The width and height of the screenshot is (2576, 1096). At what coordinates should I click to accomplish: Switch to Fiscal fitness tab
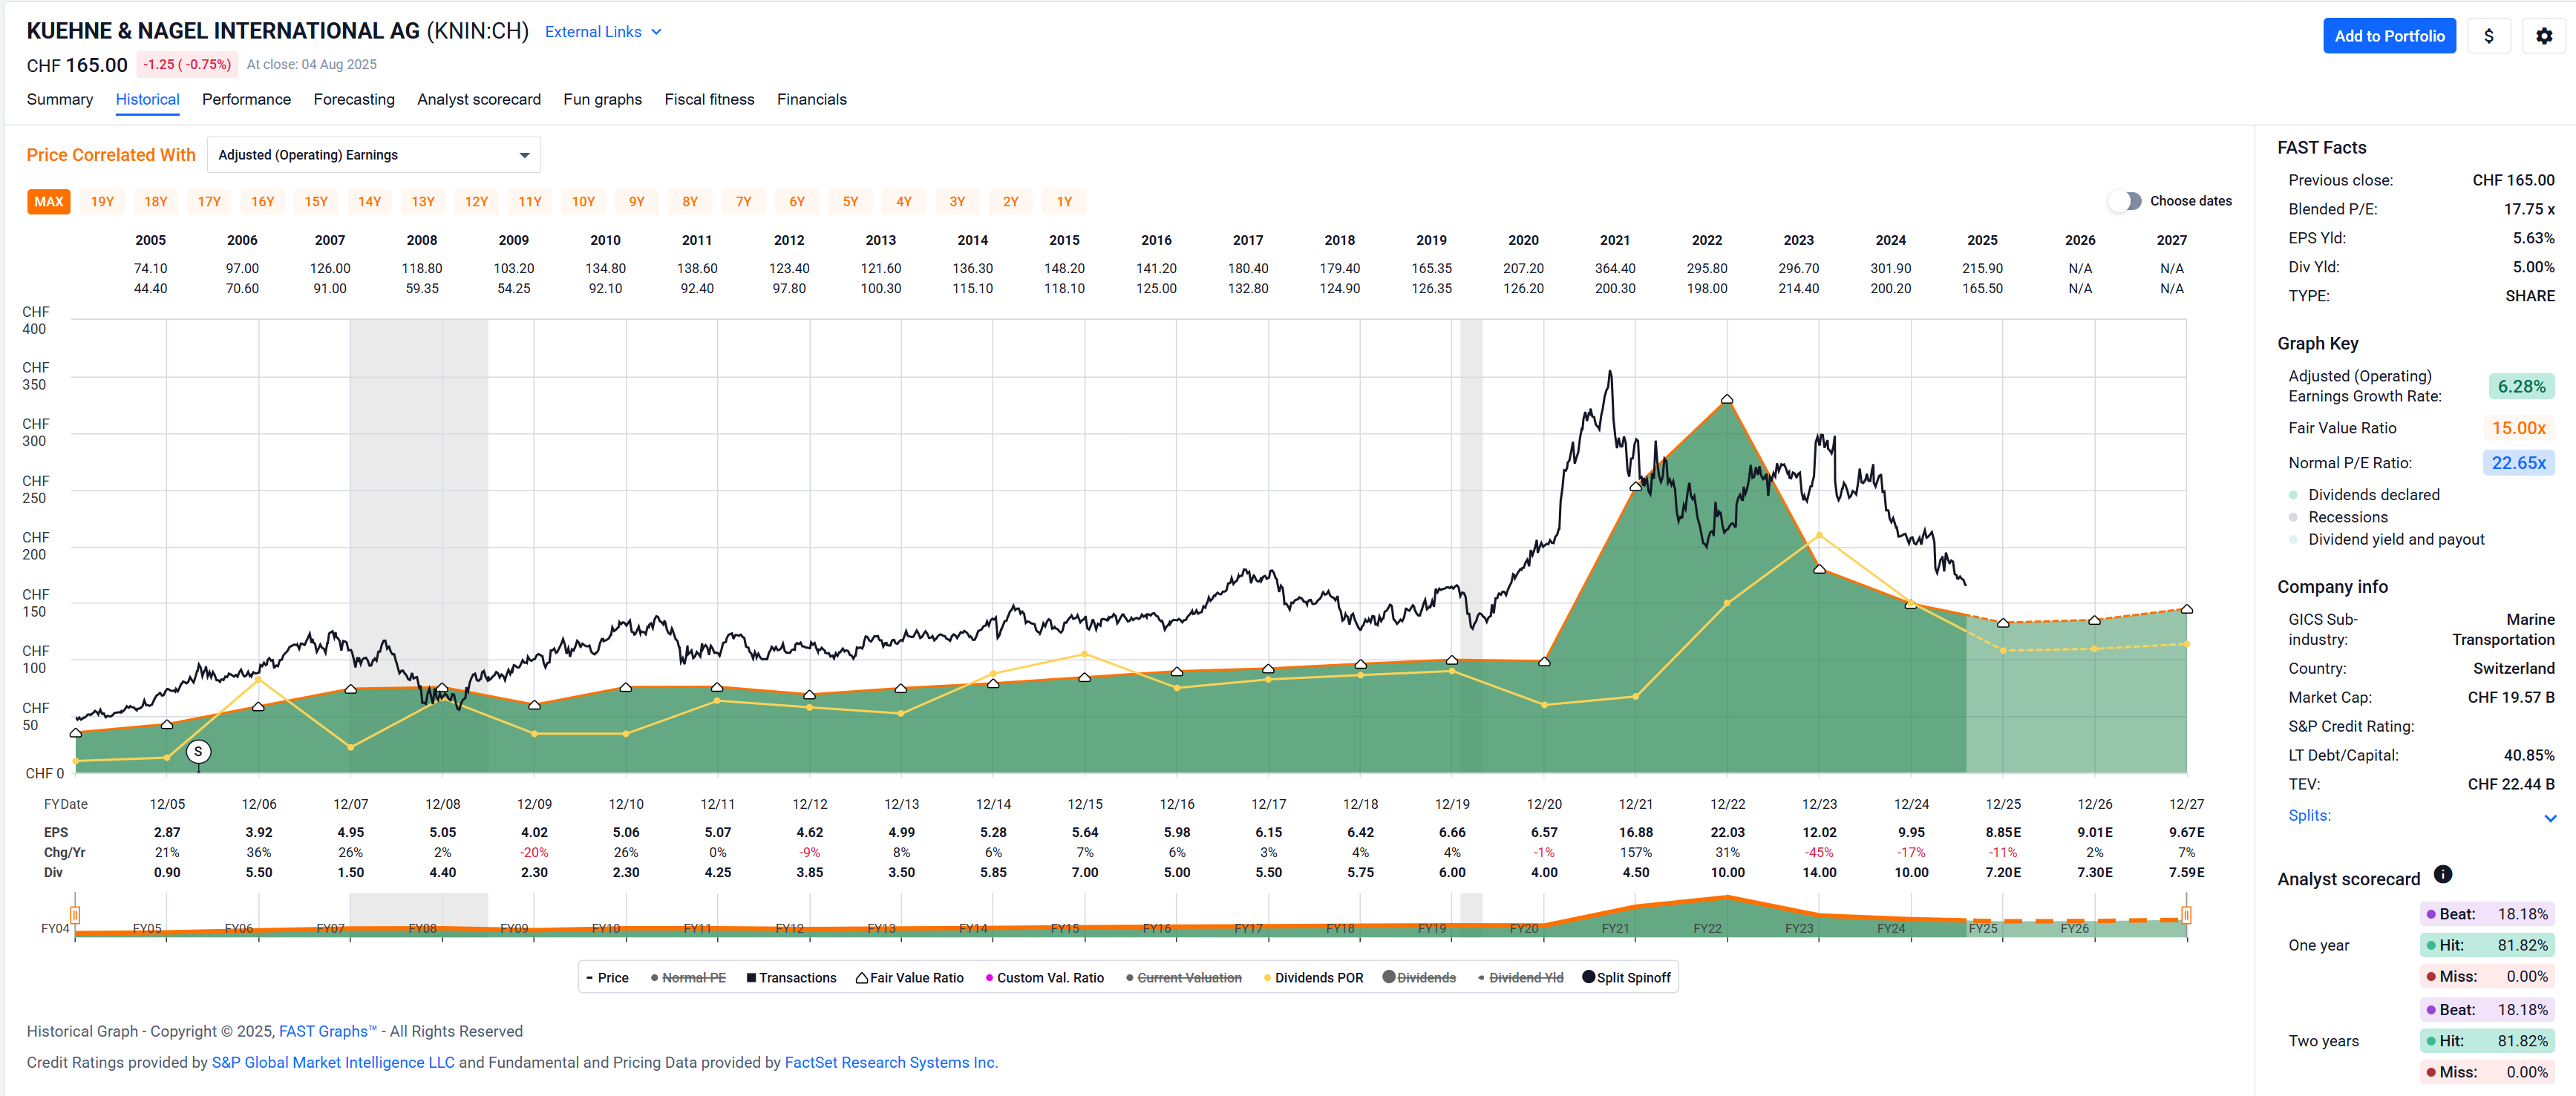[x=709, y=99]
